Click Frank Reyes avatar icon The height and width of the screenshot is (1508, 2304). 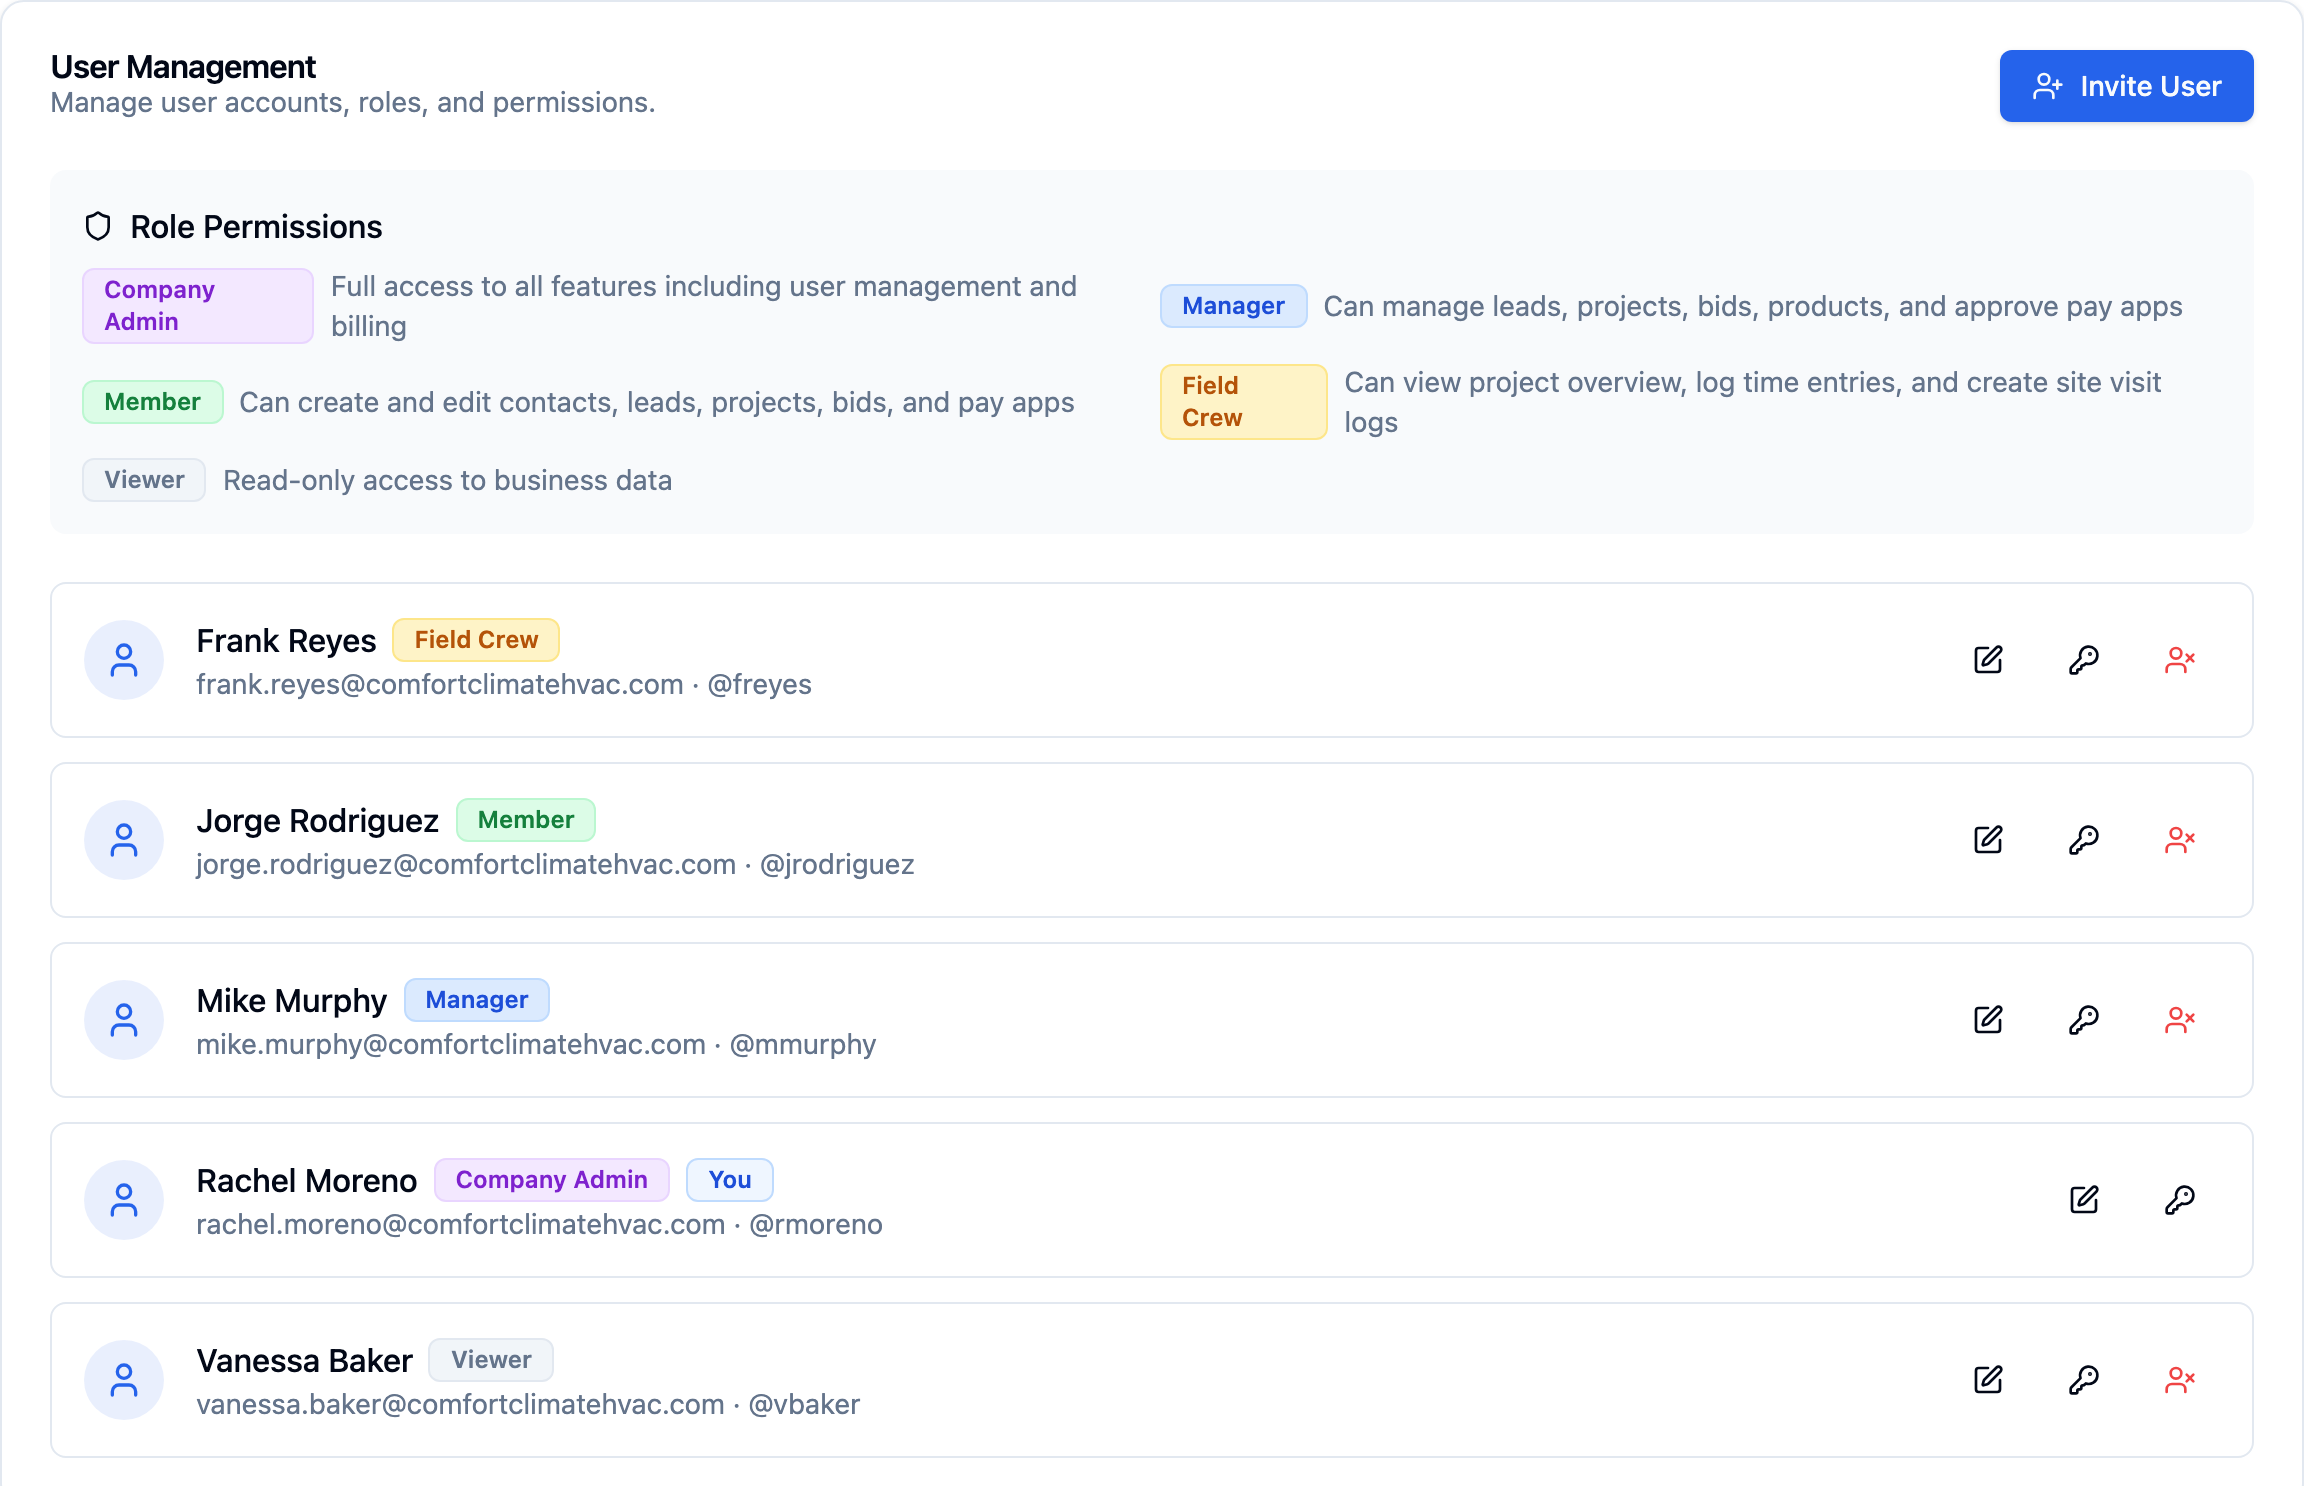pyautogui.click(x=124, y=660)
